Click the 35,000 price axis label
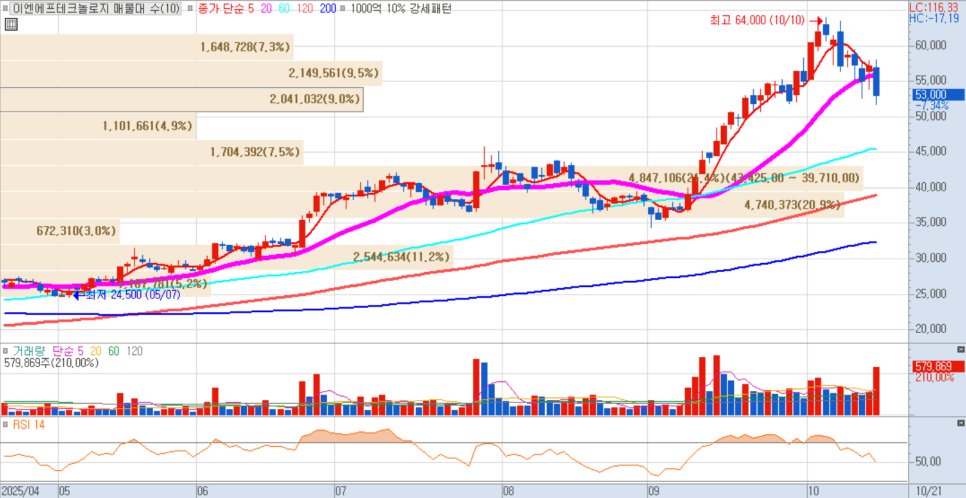This screenshot has height=498, width=966. [930, 222]
